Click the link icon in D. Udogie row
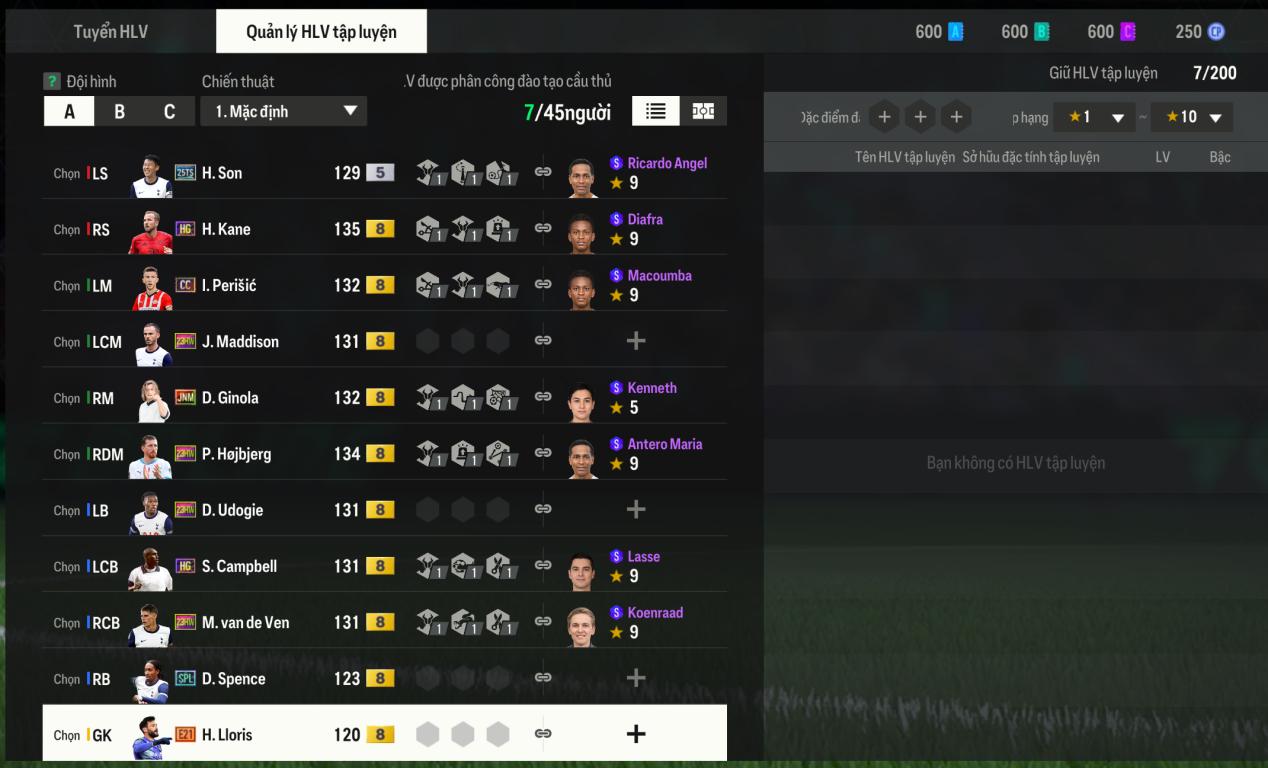 (x=543, y=509)
